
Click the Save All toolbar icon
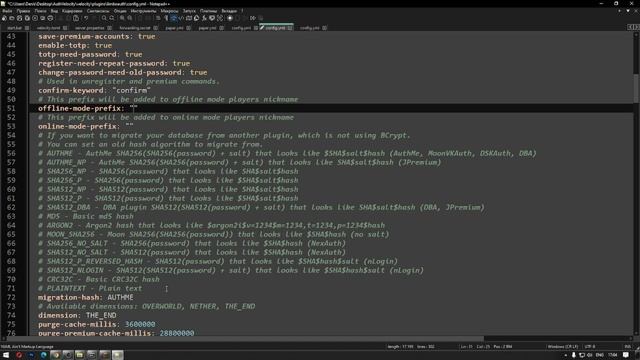click(27, 18)
